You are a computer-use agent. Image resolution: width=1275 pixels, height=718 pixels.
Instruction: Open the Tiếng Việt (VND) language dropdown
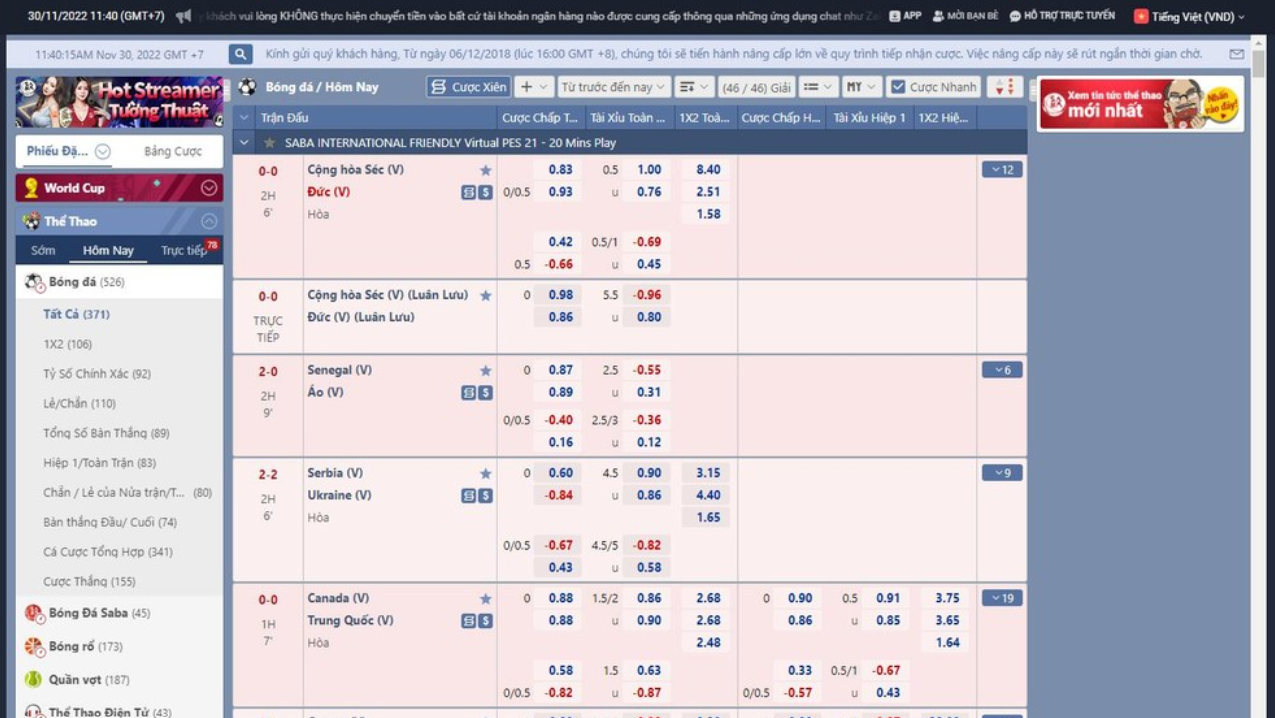coord(1190,17)
